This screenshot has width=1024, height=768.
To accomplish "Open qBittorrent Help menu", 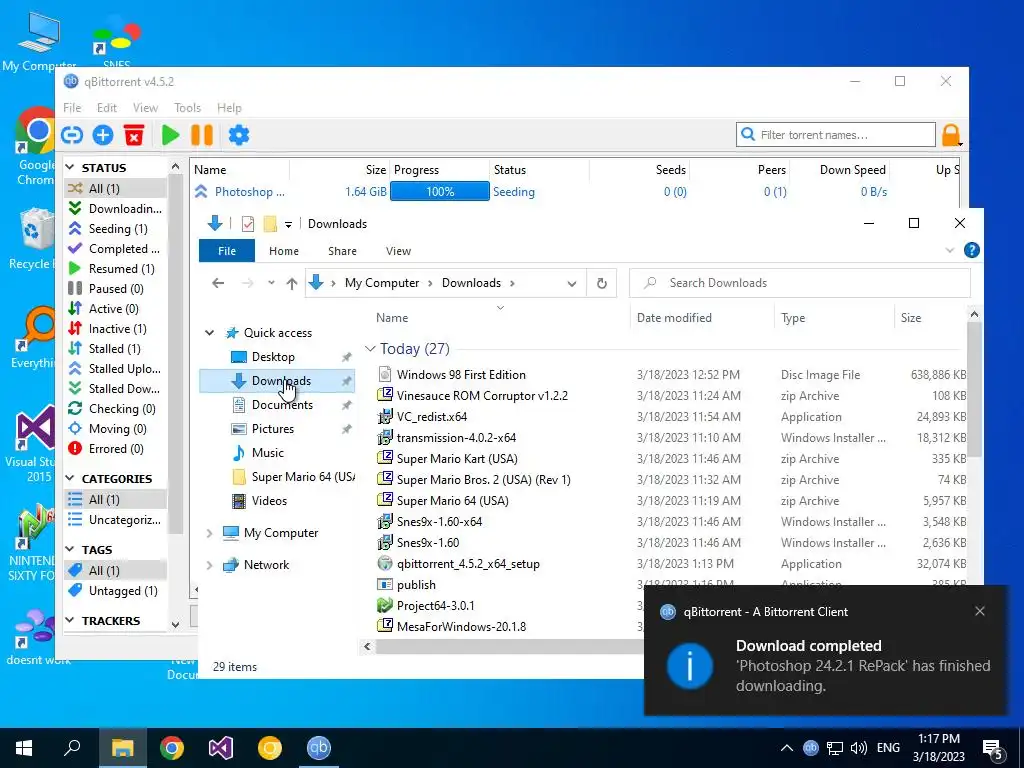I will (x=229, y=108).
